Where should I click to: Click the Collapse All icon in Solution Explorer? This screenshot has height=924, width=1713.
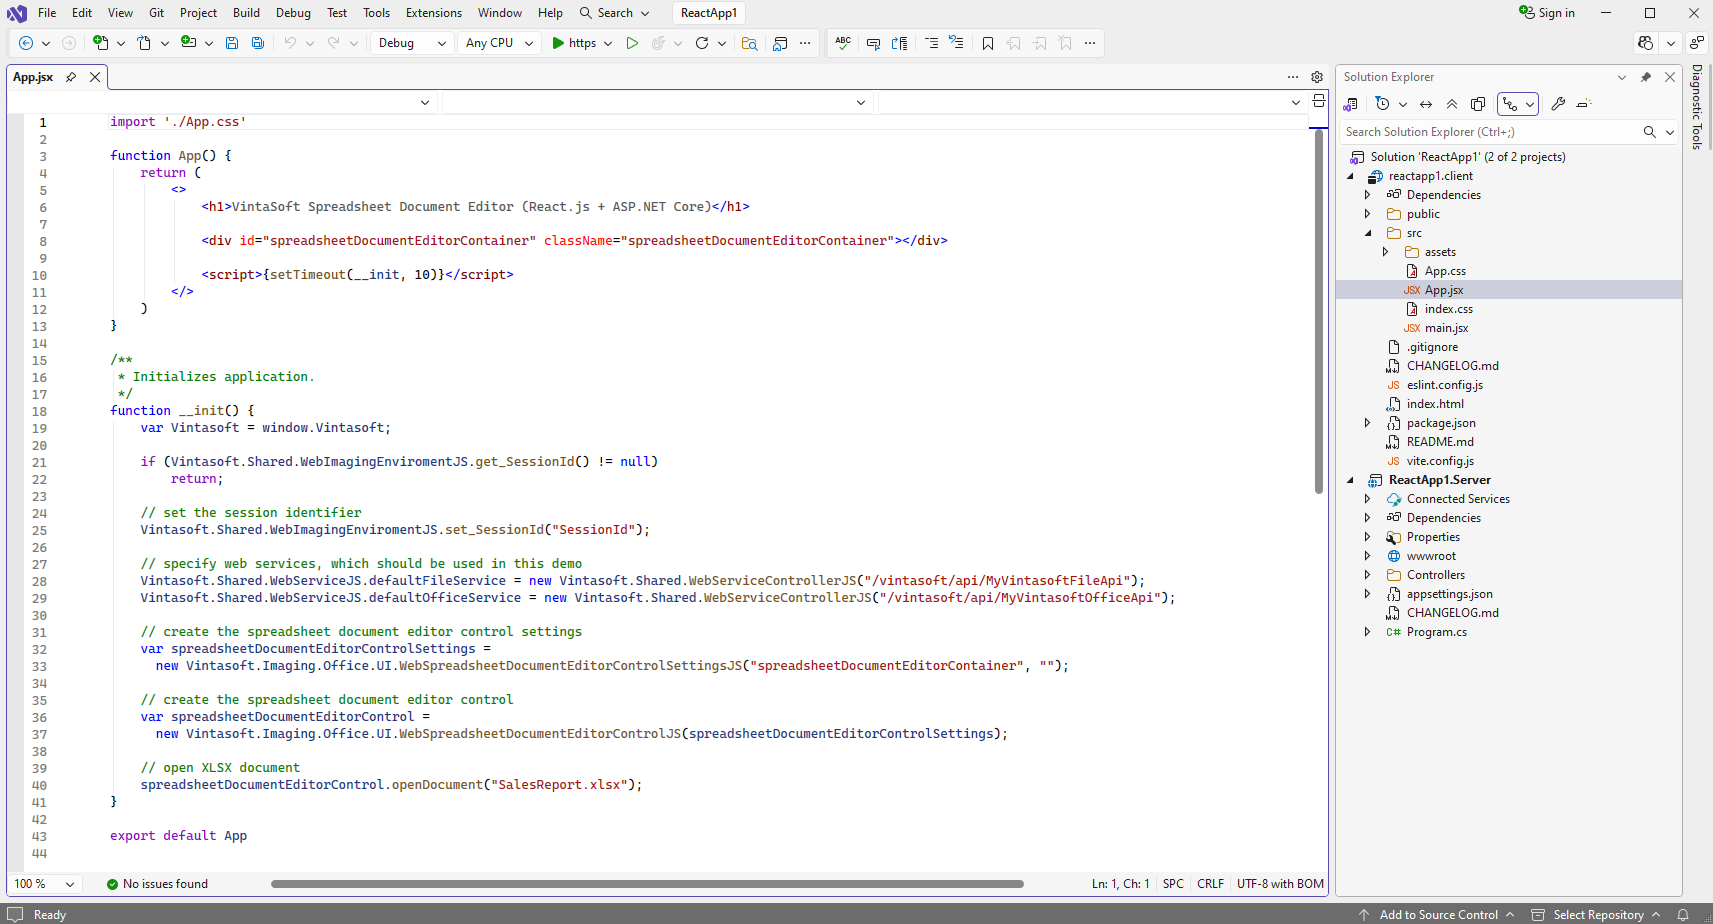pyautogui.click(x=1452, y=104)
